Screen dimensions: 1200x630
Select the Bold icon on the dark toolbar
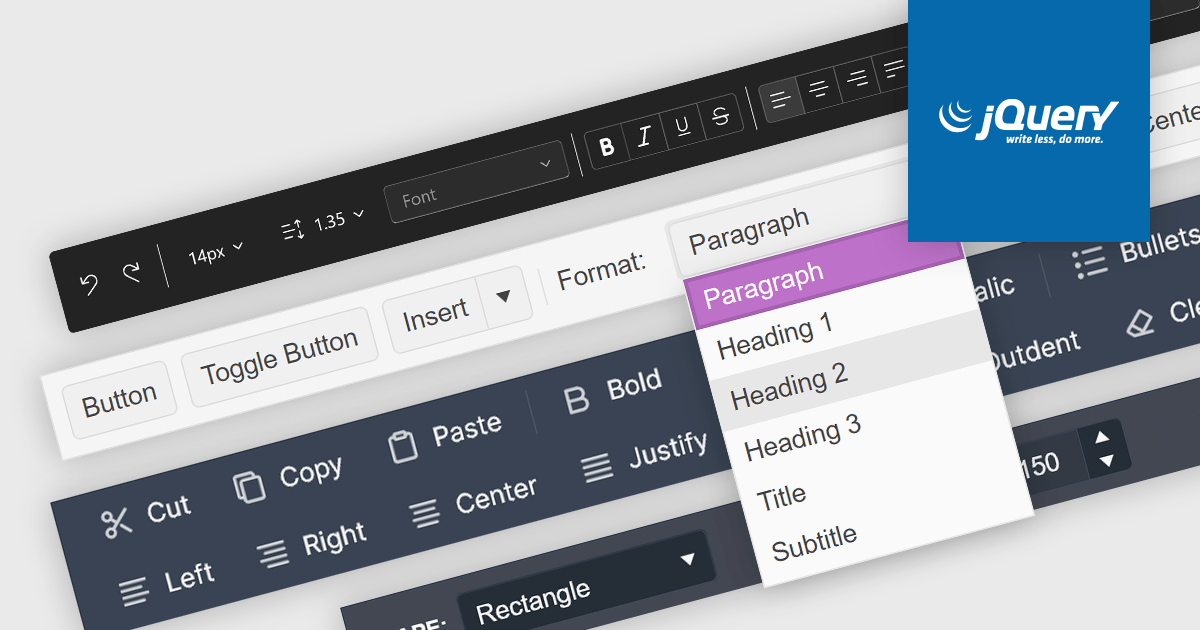tap(606, 146)
